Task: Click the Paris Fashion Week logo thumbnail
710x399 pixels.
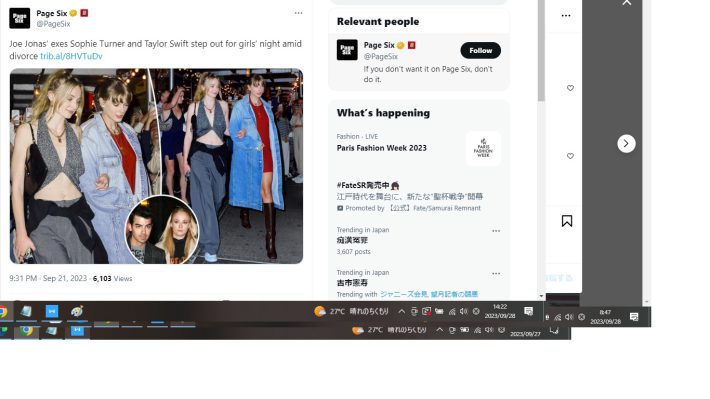Action: 483,149
